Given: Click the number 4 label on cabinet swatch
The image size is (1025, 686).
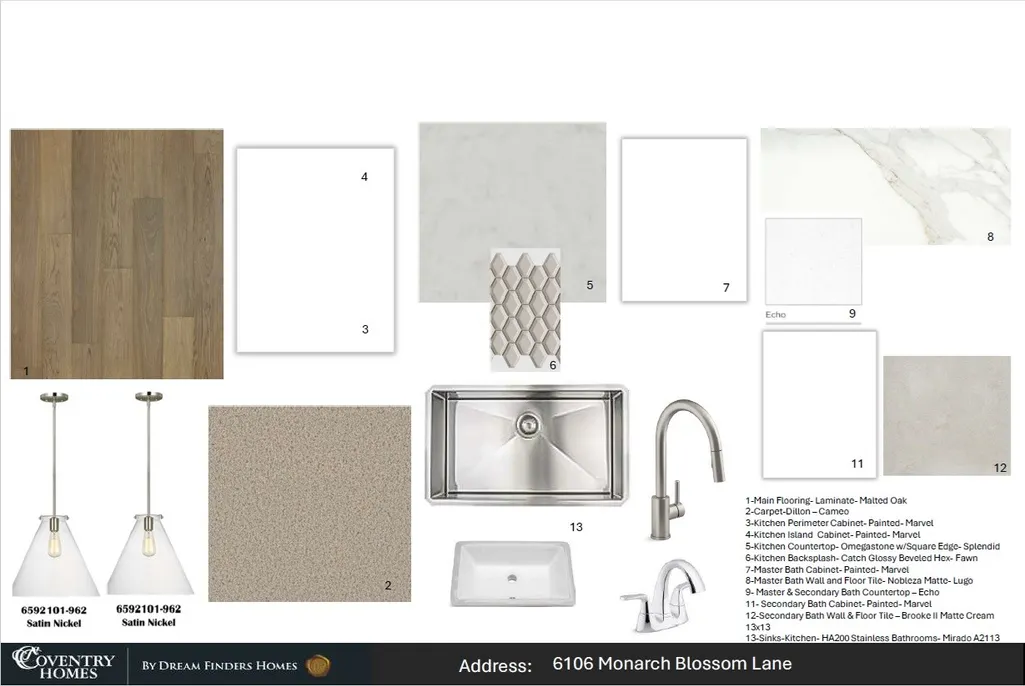Looking at the screenshot, I should 364,177.
